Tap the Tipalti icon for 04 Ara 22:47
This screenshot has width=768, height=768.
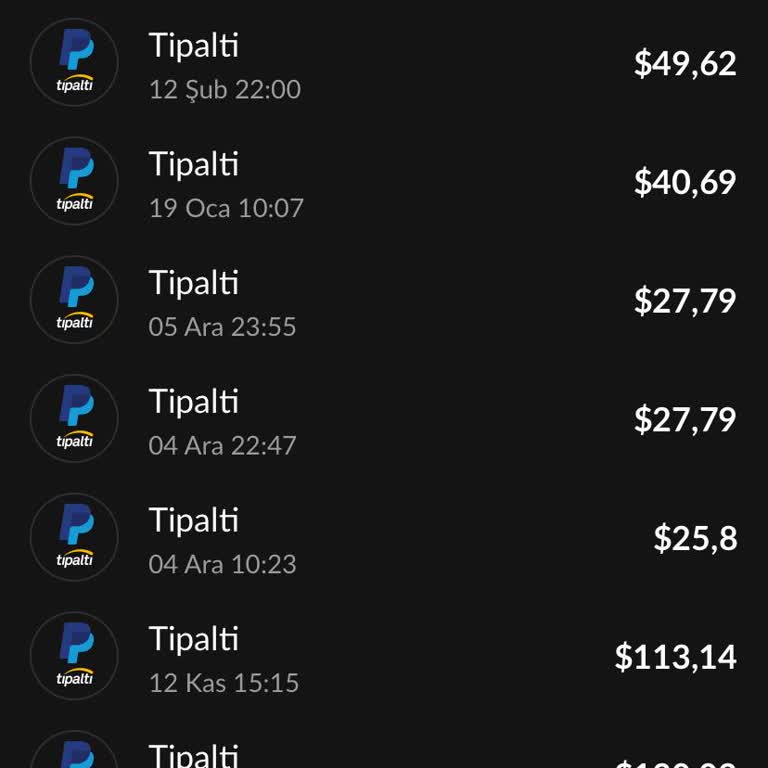tap(75, 419)
